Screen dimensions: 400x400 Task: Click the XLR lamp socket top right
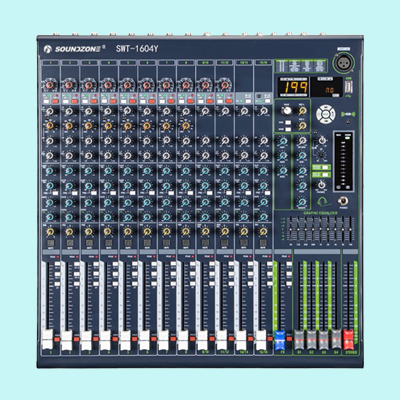(343, 63)
